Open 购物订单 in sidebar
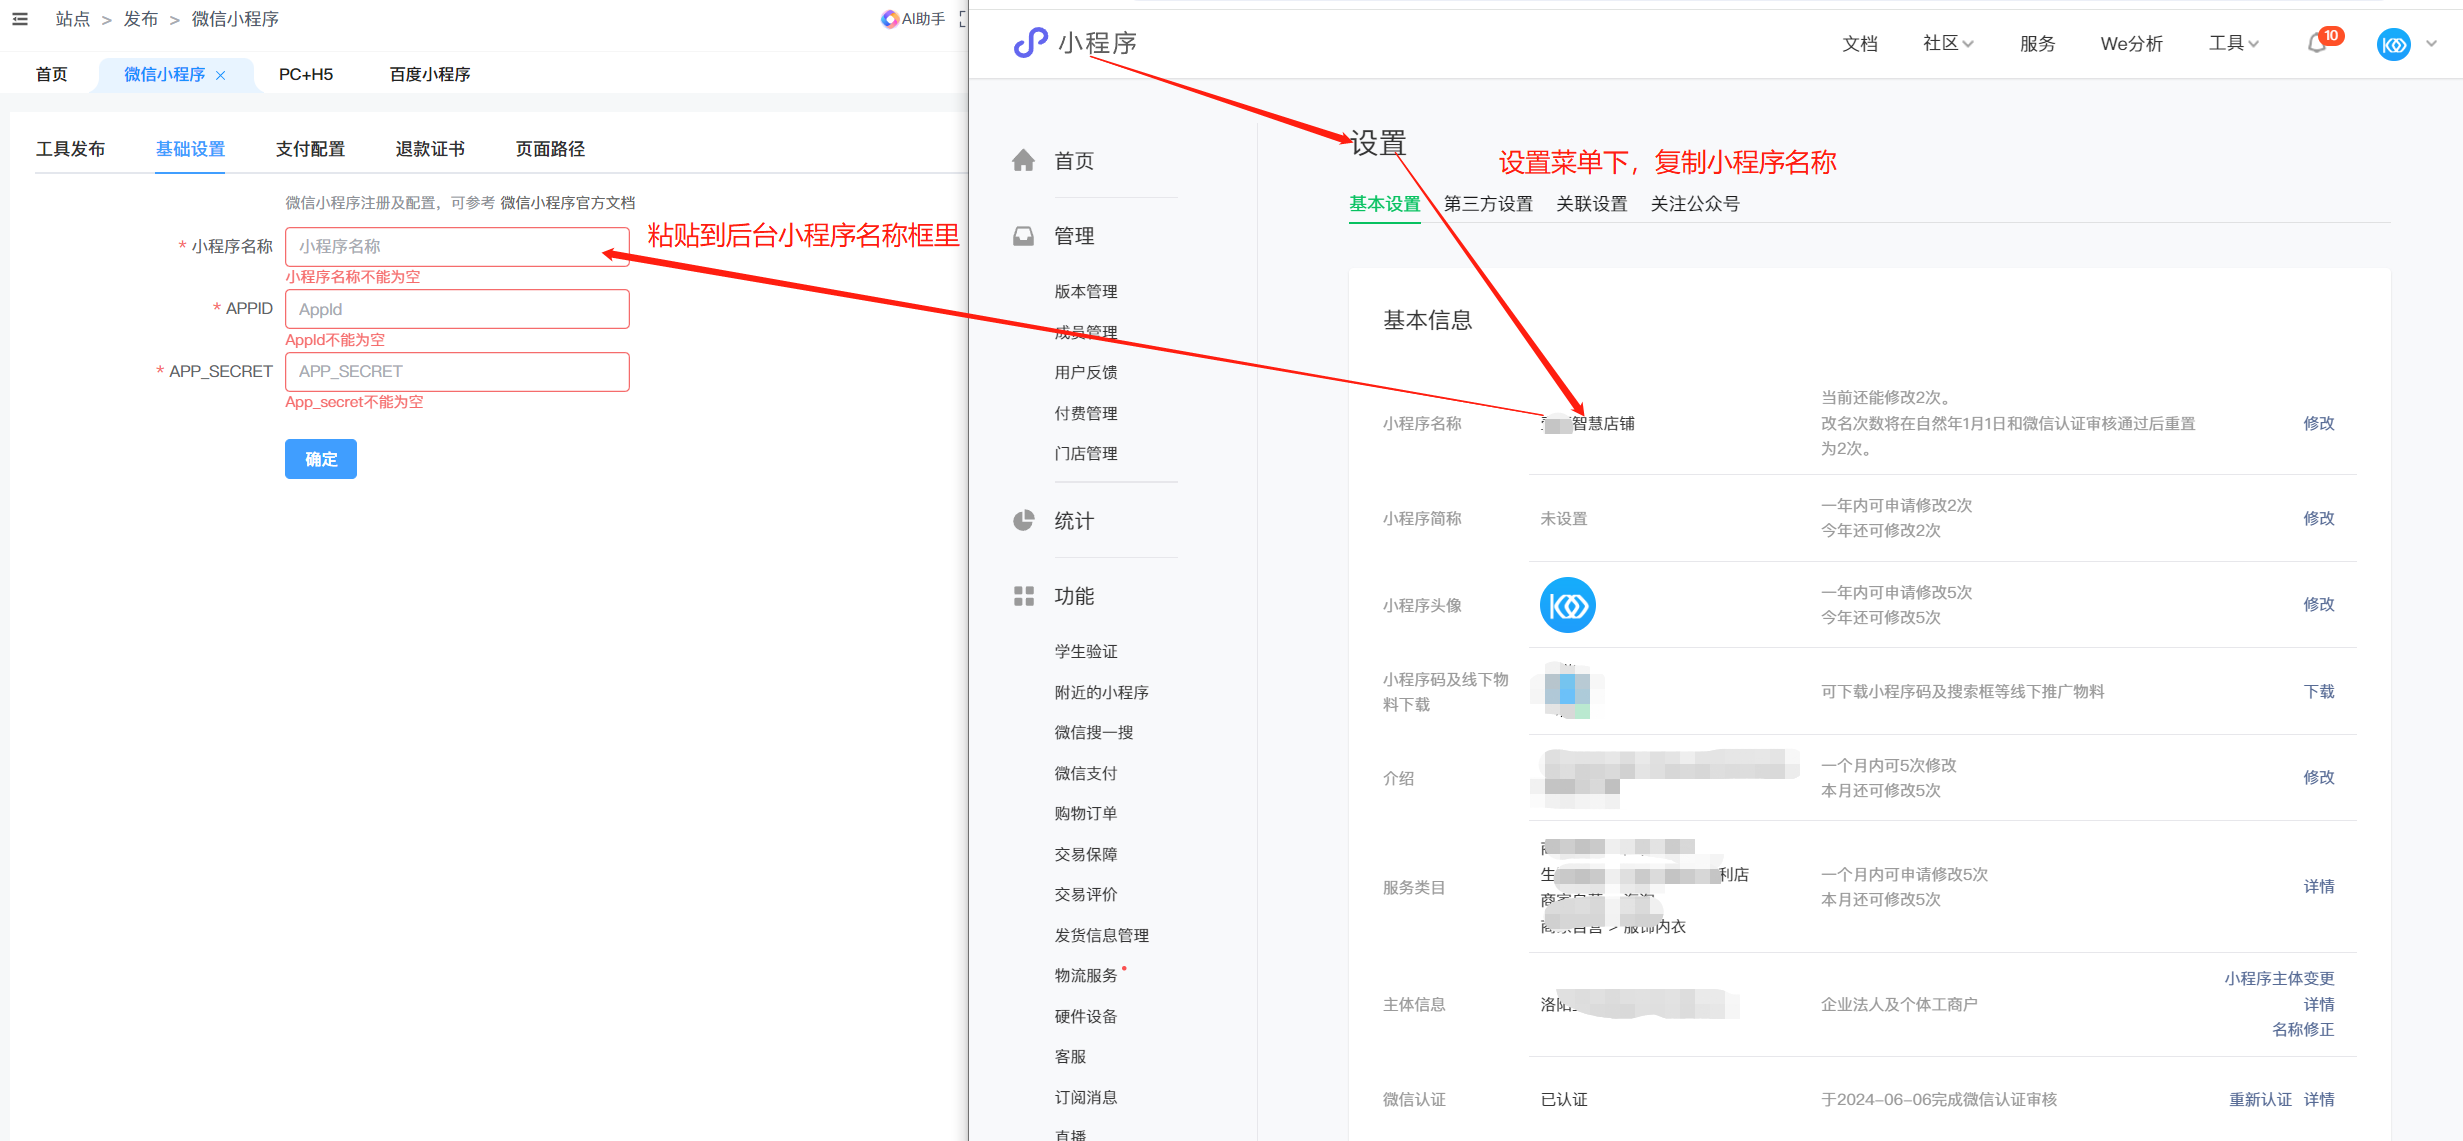 pyautogui.click(x=1086, y=813)
